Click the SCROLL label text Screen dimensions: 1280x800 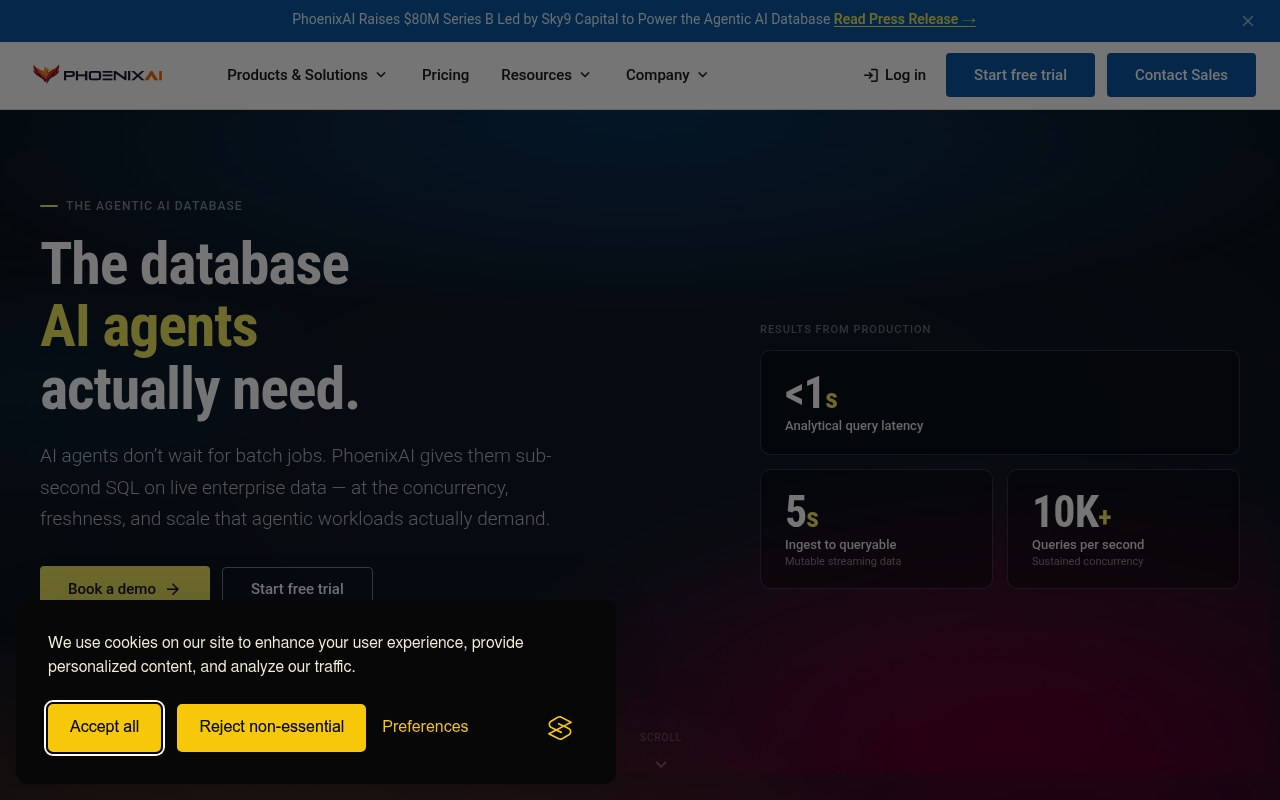pos(661,737)
